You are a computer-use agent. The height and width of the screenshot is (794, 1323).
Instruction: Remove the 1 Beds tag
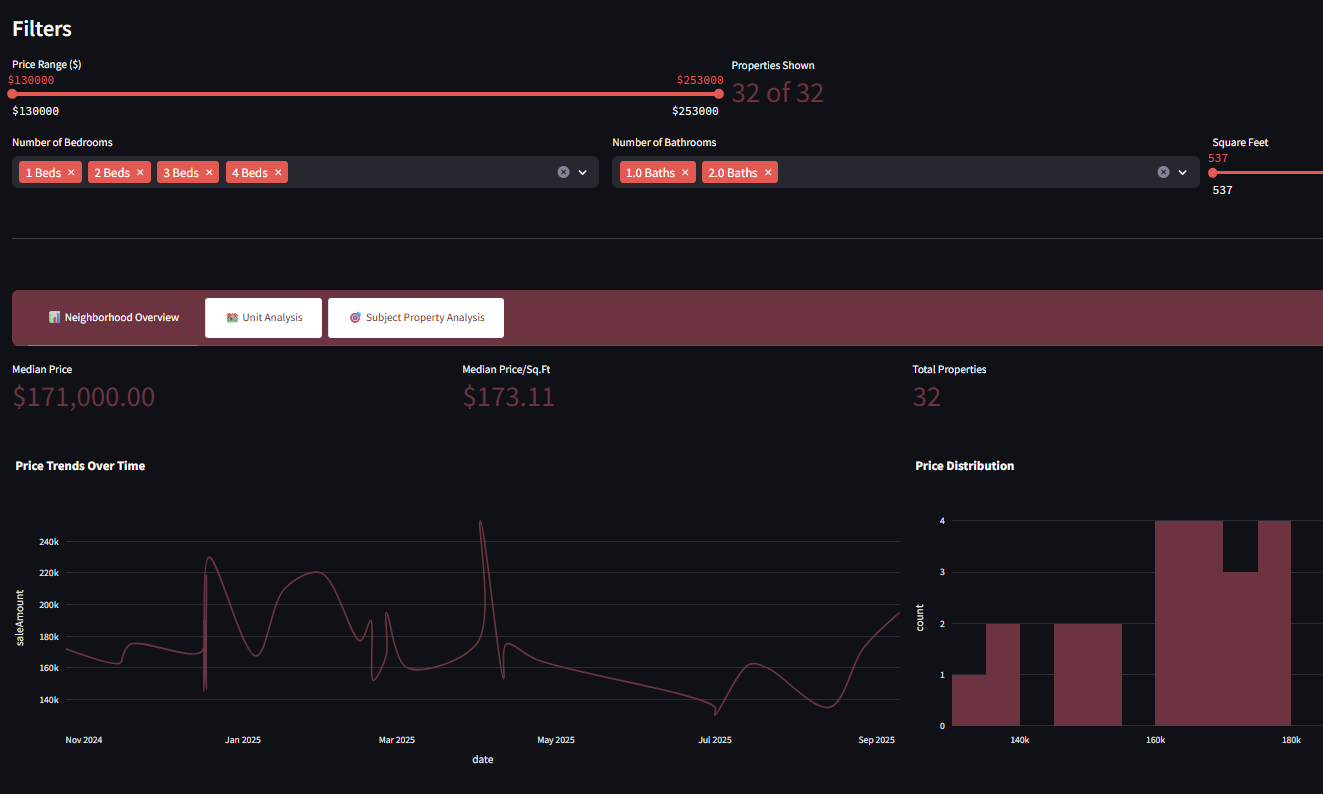(x=71, y=173)
